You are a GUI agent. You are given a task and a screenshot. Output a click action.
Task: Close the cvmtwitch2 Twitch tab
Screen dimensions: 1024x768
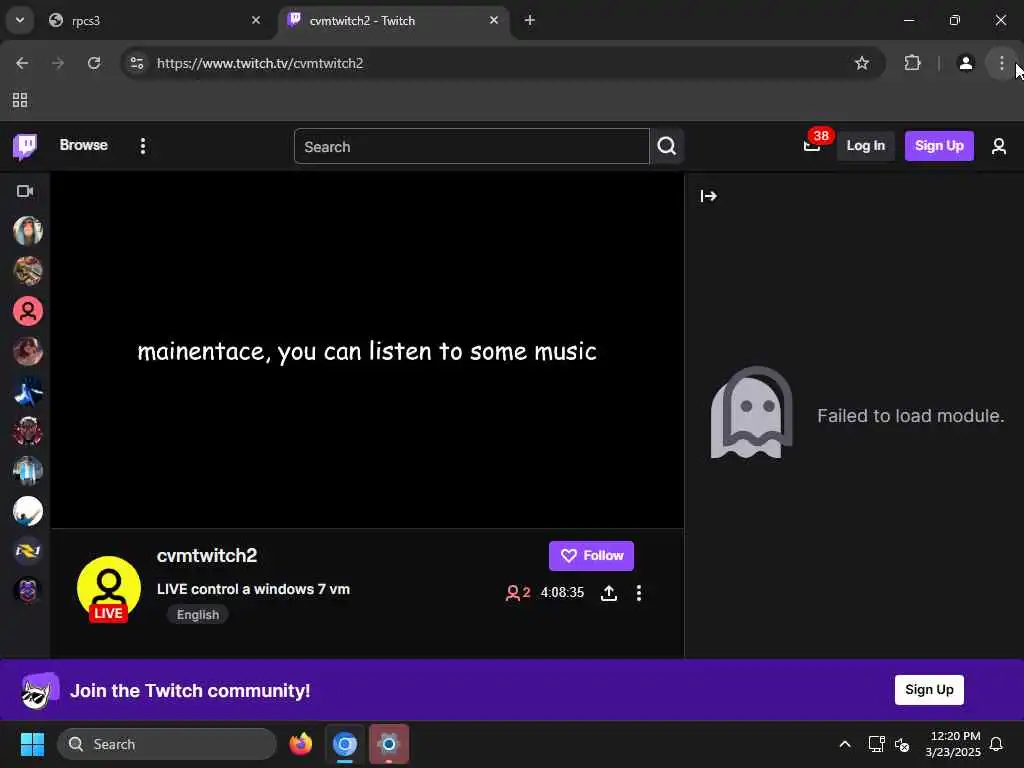pos(494,20)
